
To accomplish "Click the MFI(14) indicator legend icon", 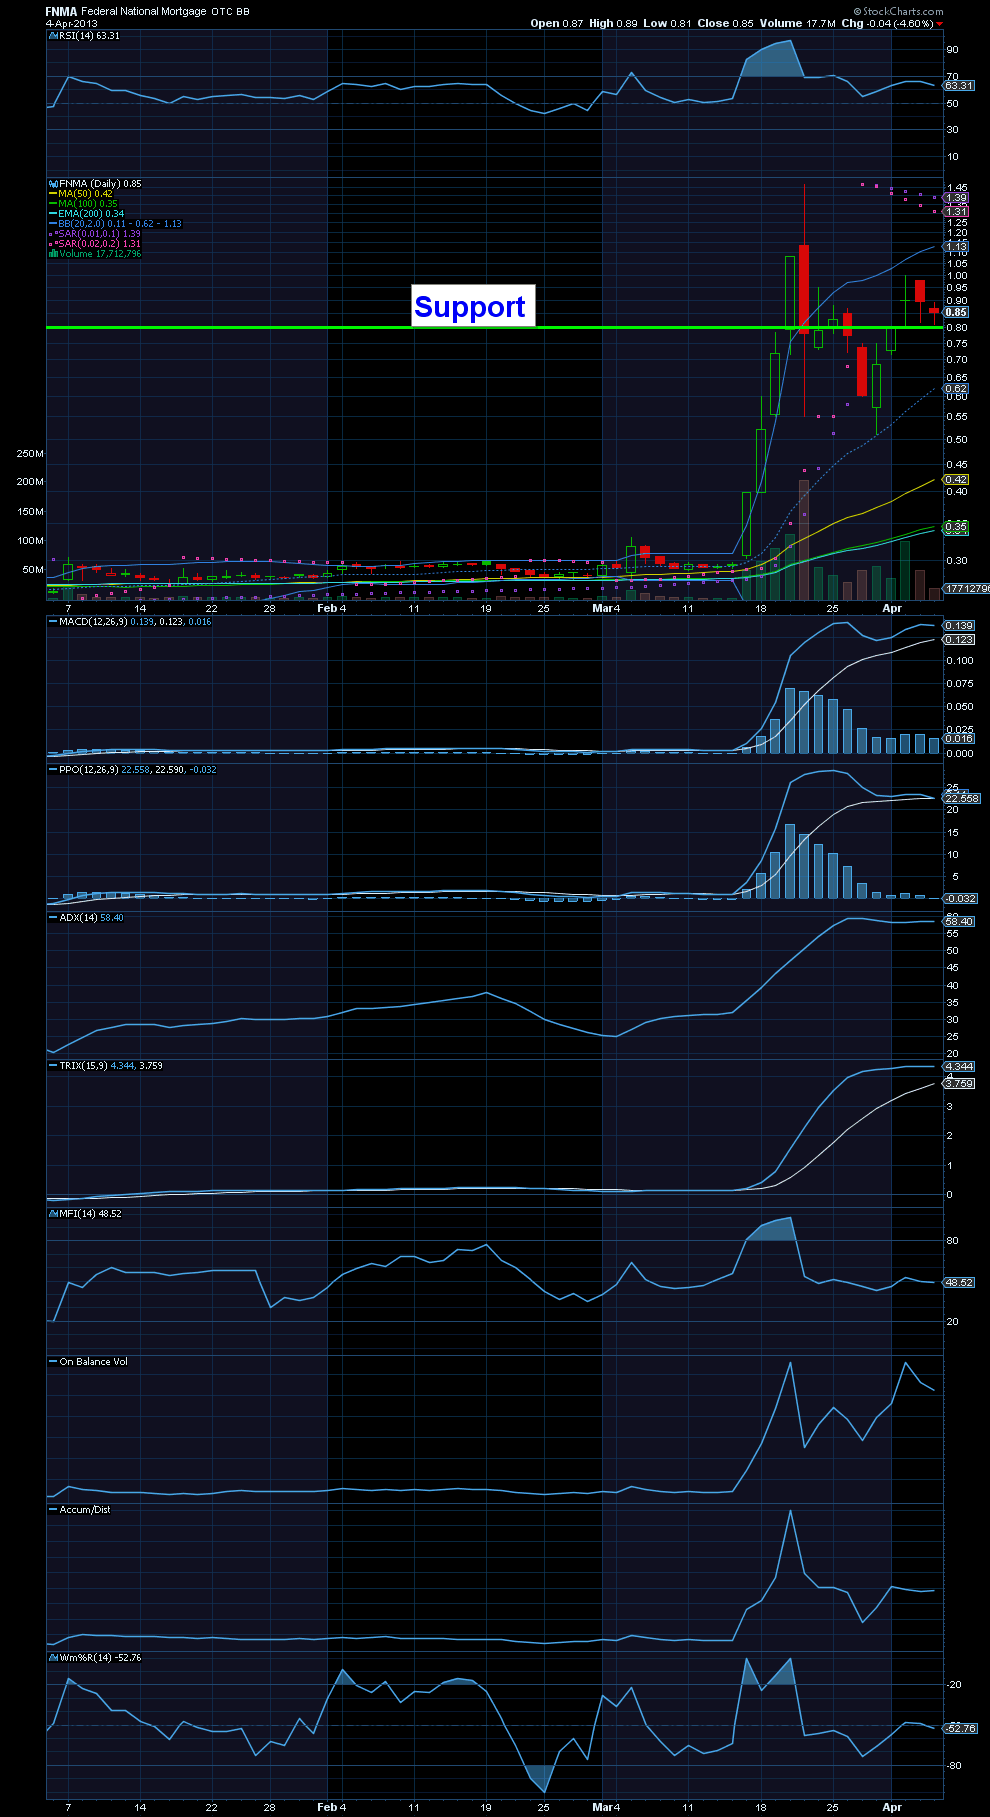I will [x=53, y=1214].
